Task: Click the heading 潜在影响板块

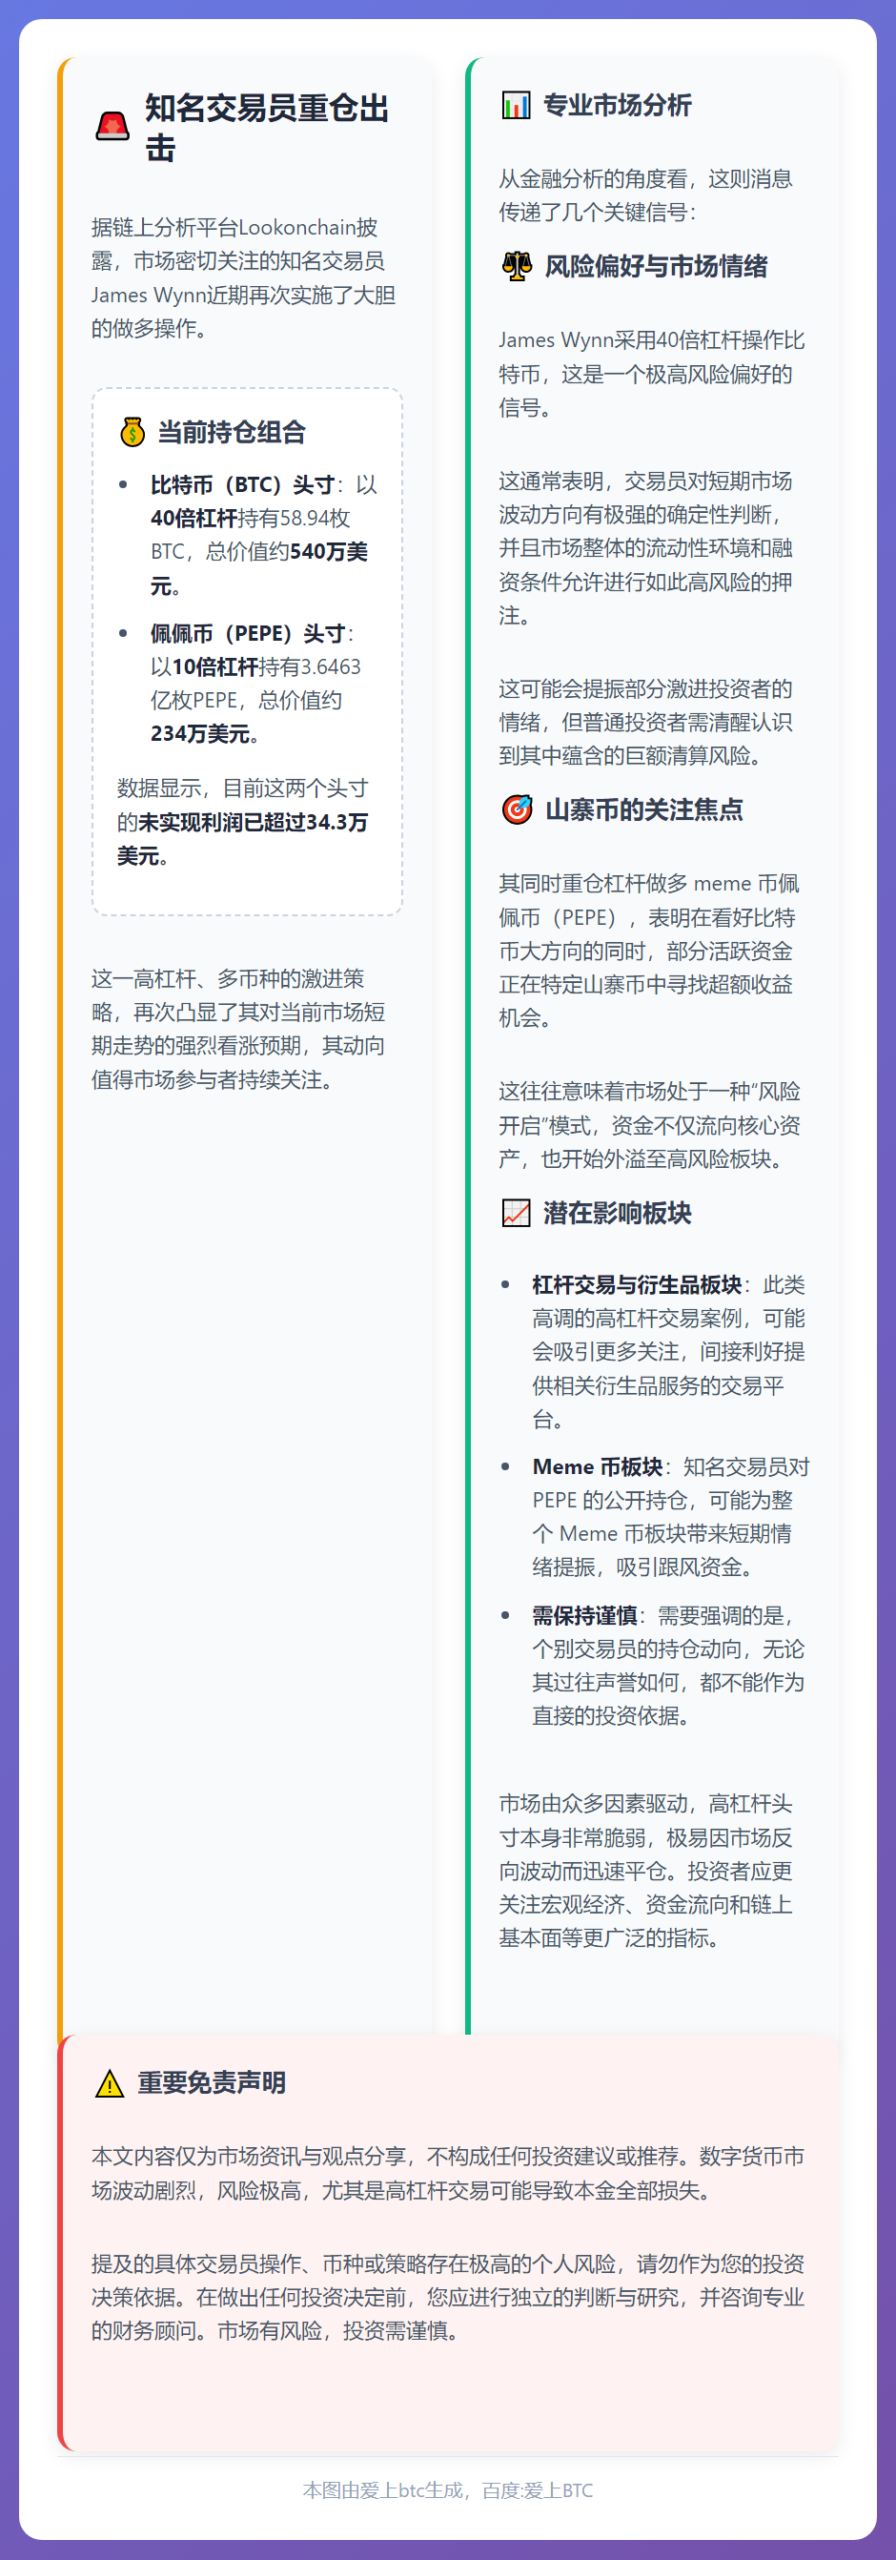Action: (617, 1213)
